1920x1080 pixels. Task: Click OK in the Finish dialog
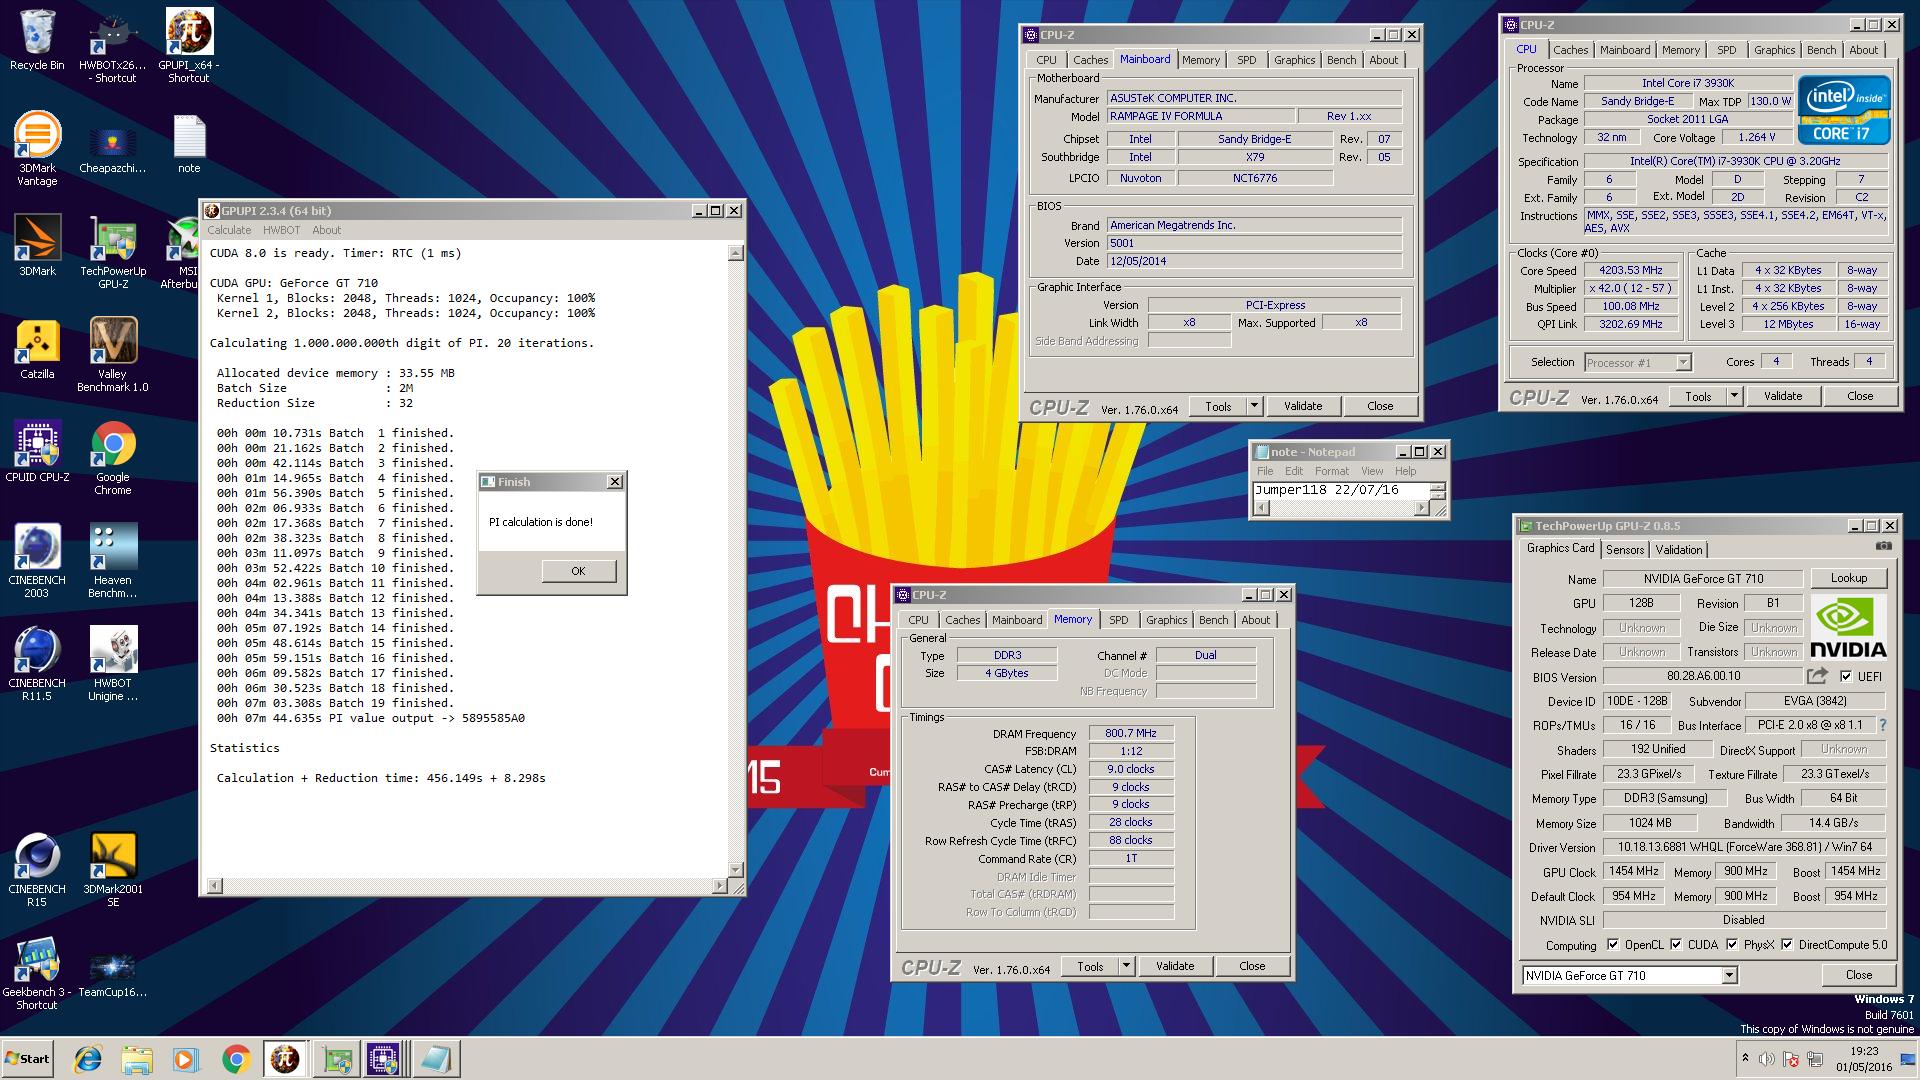coord(578,571)
